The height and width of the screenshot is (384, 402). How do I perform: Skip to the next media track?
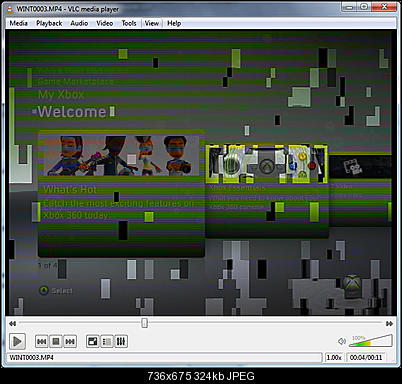tap(70, 341)
